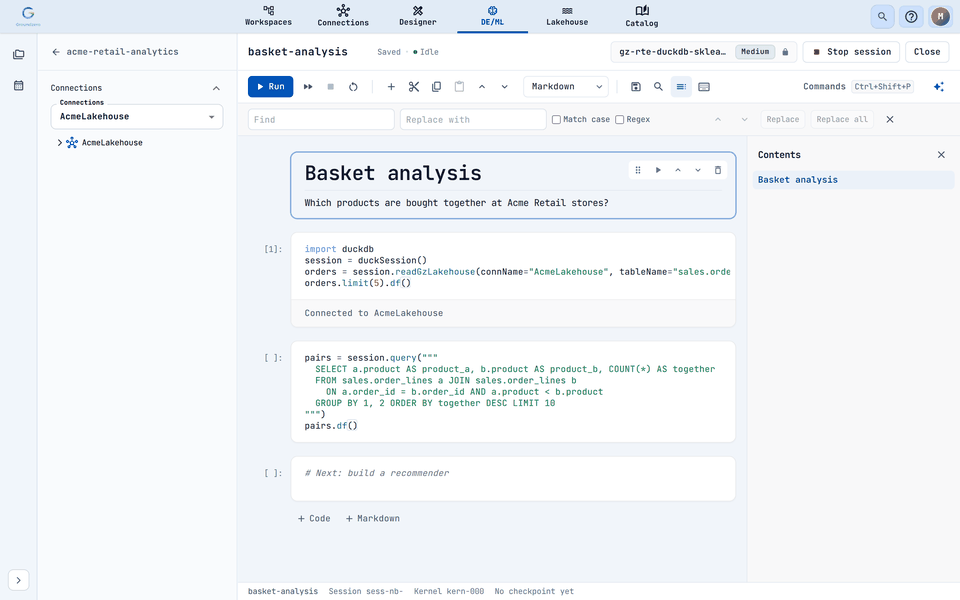Image resolution: width=960 pixels, height=600 pixels.
Task: Cut the selected cell with scissors icon
Action: coord(414,87)
